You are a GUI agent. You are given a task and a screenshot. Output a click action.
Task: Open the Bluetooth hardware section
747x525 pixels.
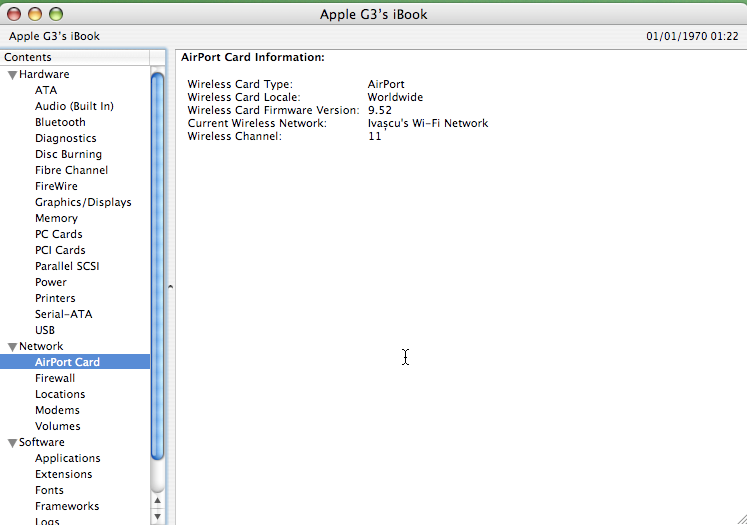[60, 122]
